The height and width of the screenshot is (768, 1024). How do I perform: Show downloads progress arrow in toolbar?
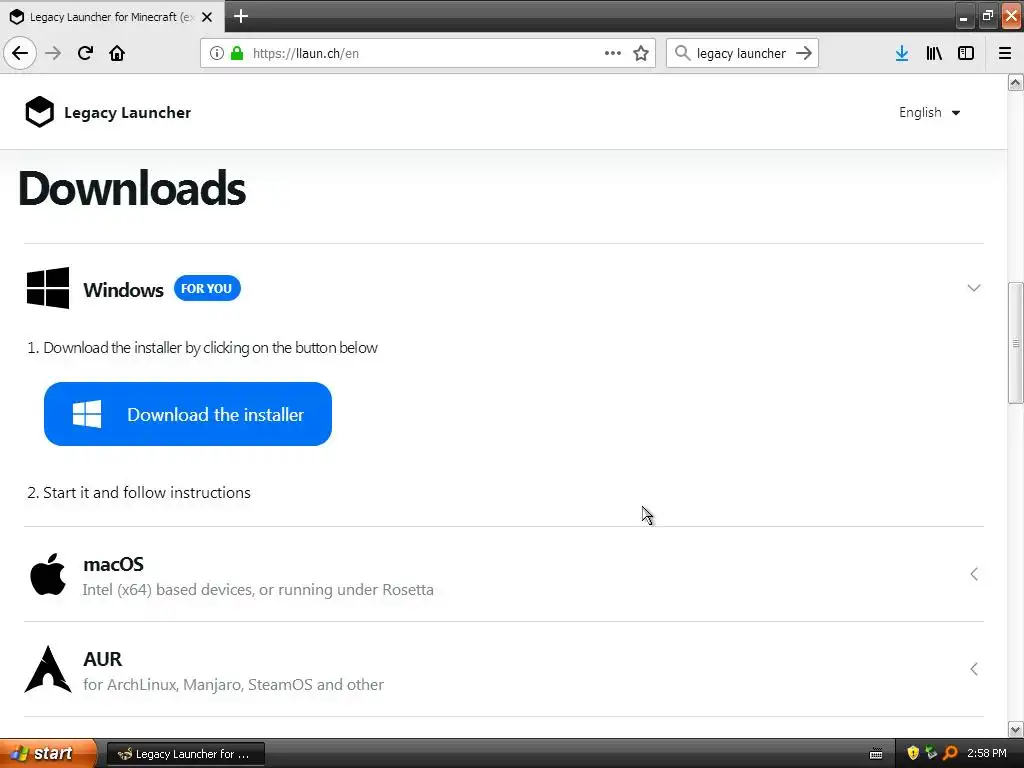(x=902, y=54)
